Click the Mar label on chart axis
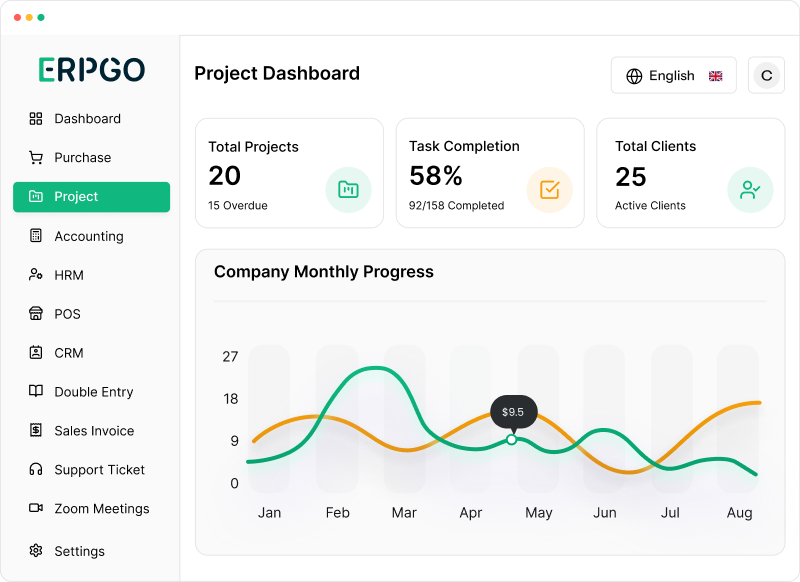Screen dimensions: 800x582 404,512
